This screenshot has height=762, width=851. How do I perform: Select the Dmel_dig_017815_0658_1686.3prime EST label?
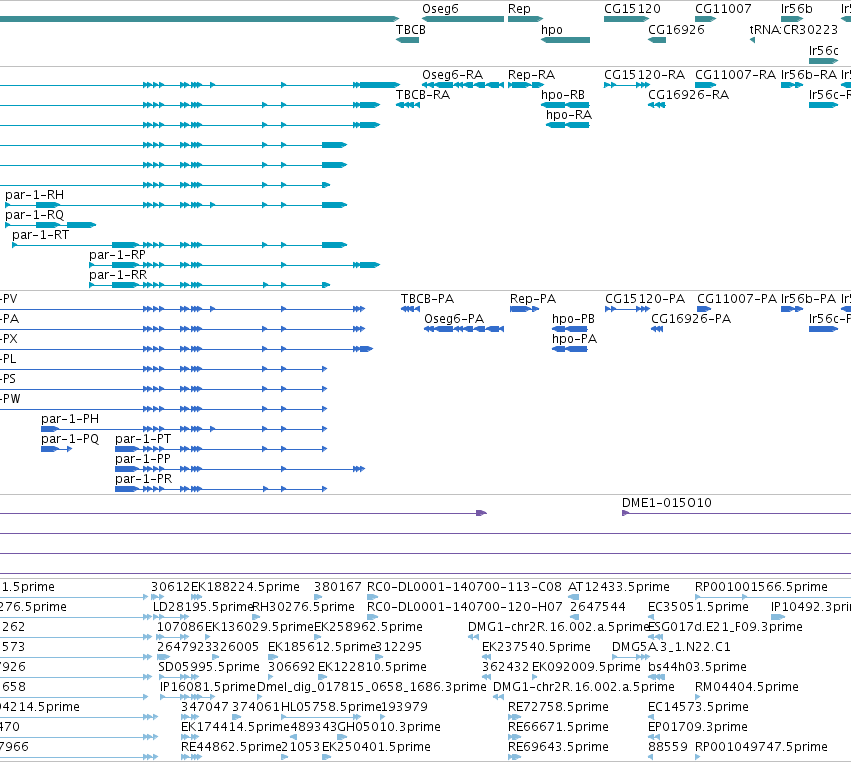(x=372, y=687)
